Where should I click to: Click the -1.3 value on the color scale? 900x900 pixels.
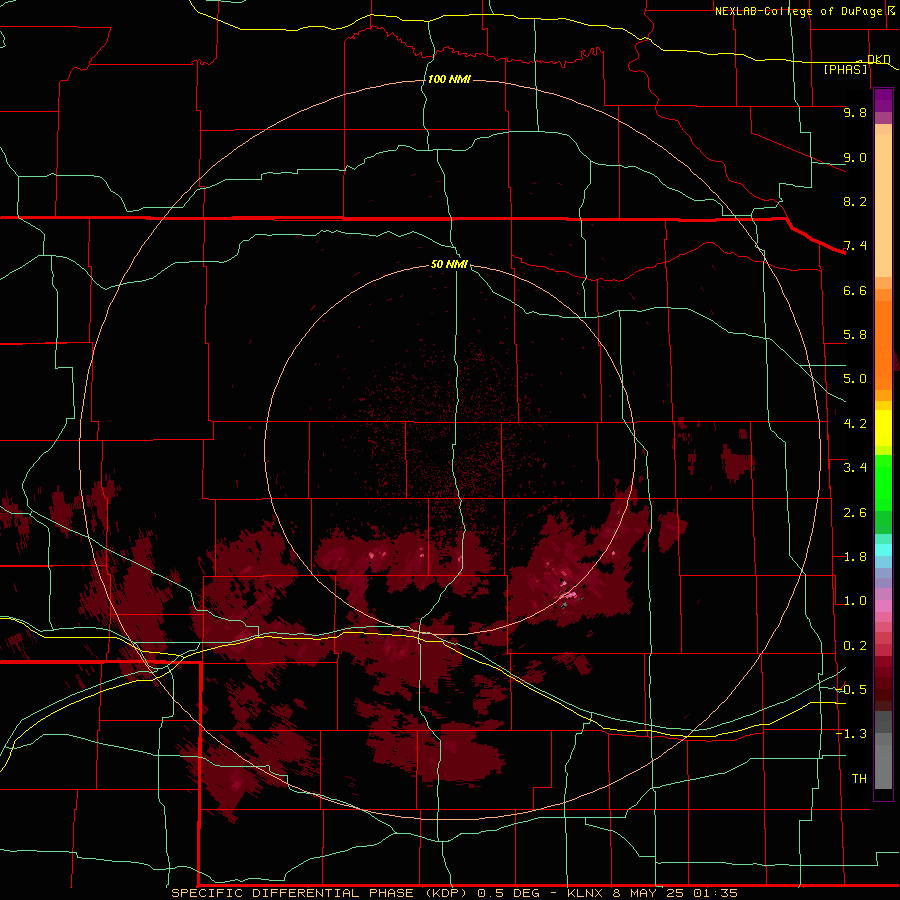tap(851, 734)
